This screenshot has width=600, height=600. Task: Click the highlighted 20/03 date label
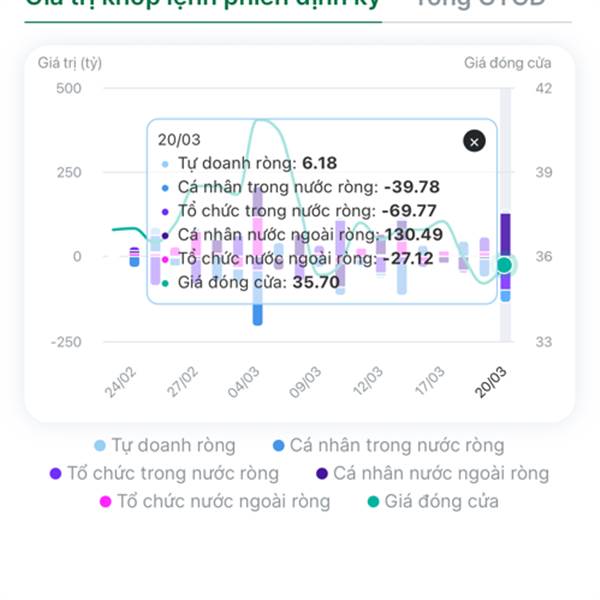492,382
